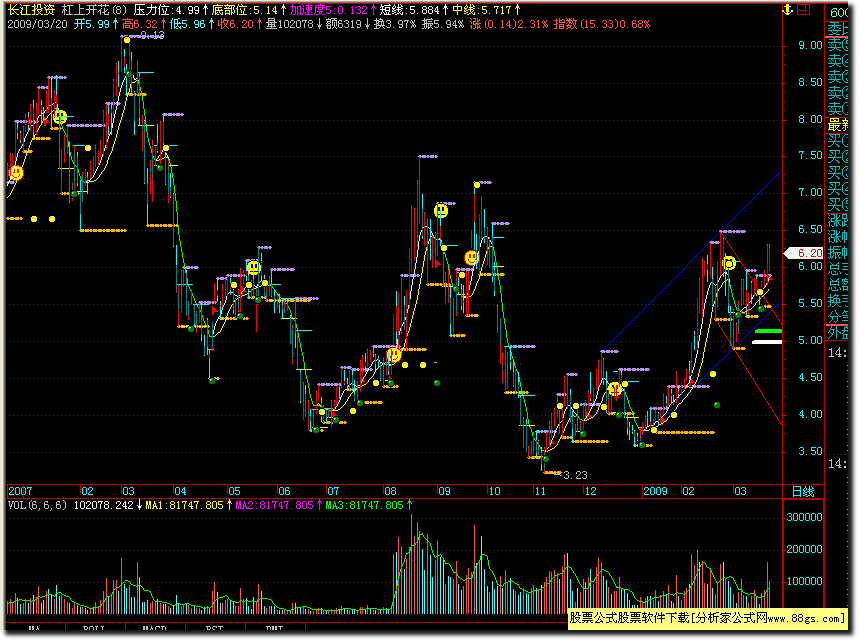Select the red smiley marker near month 08
The width and height of the screenshot is (860, 641).
[x=393, y=355]
